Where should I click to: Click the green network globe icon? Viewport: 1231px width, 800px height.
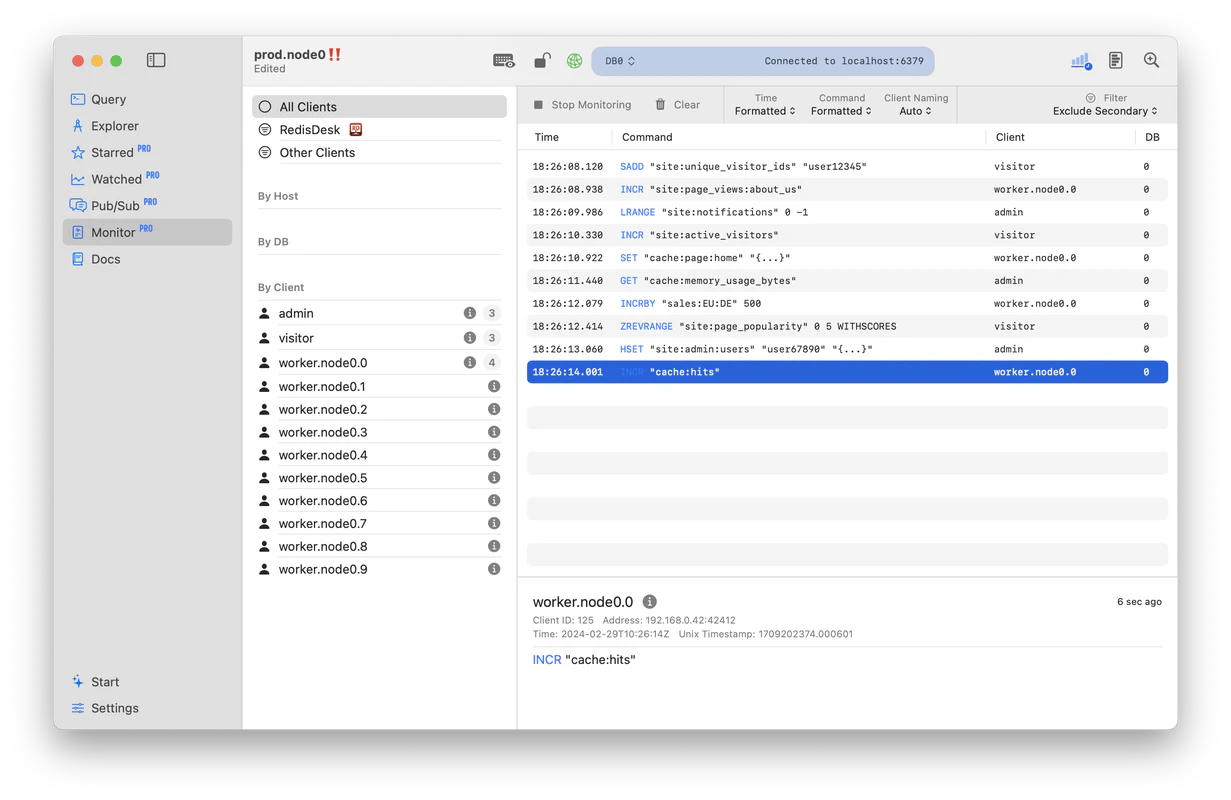574,60
